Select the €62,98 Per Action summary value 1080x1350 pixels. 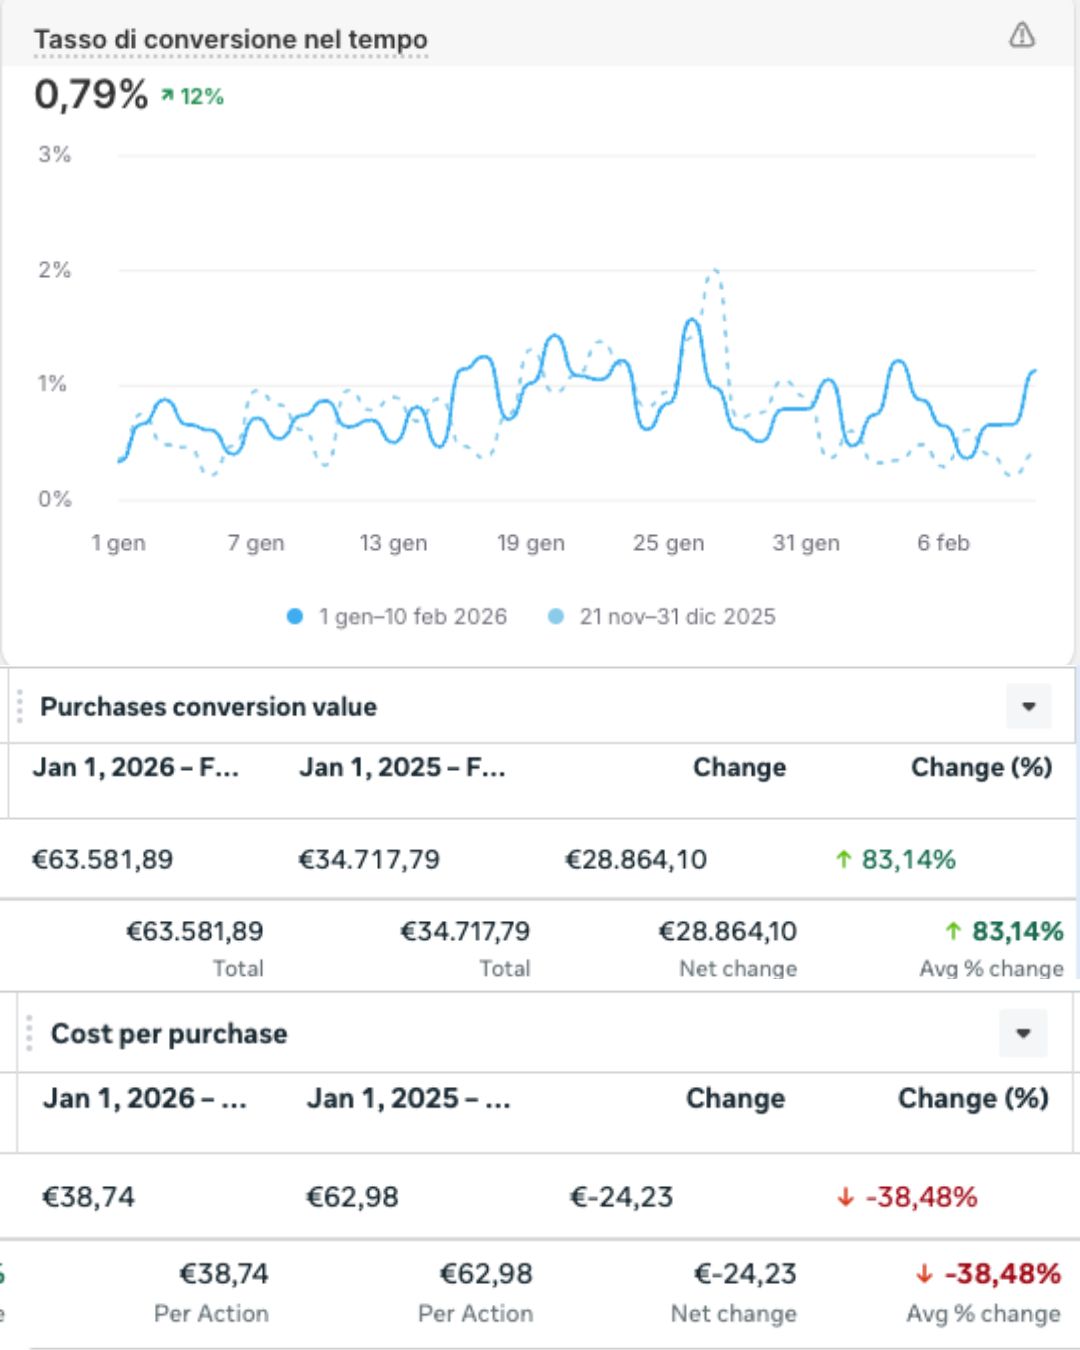point(486,1273)
